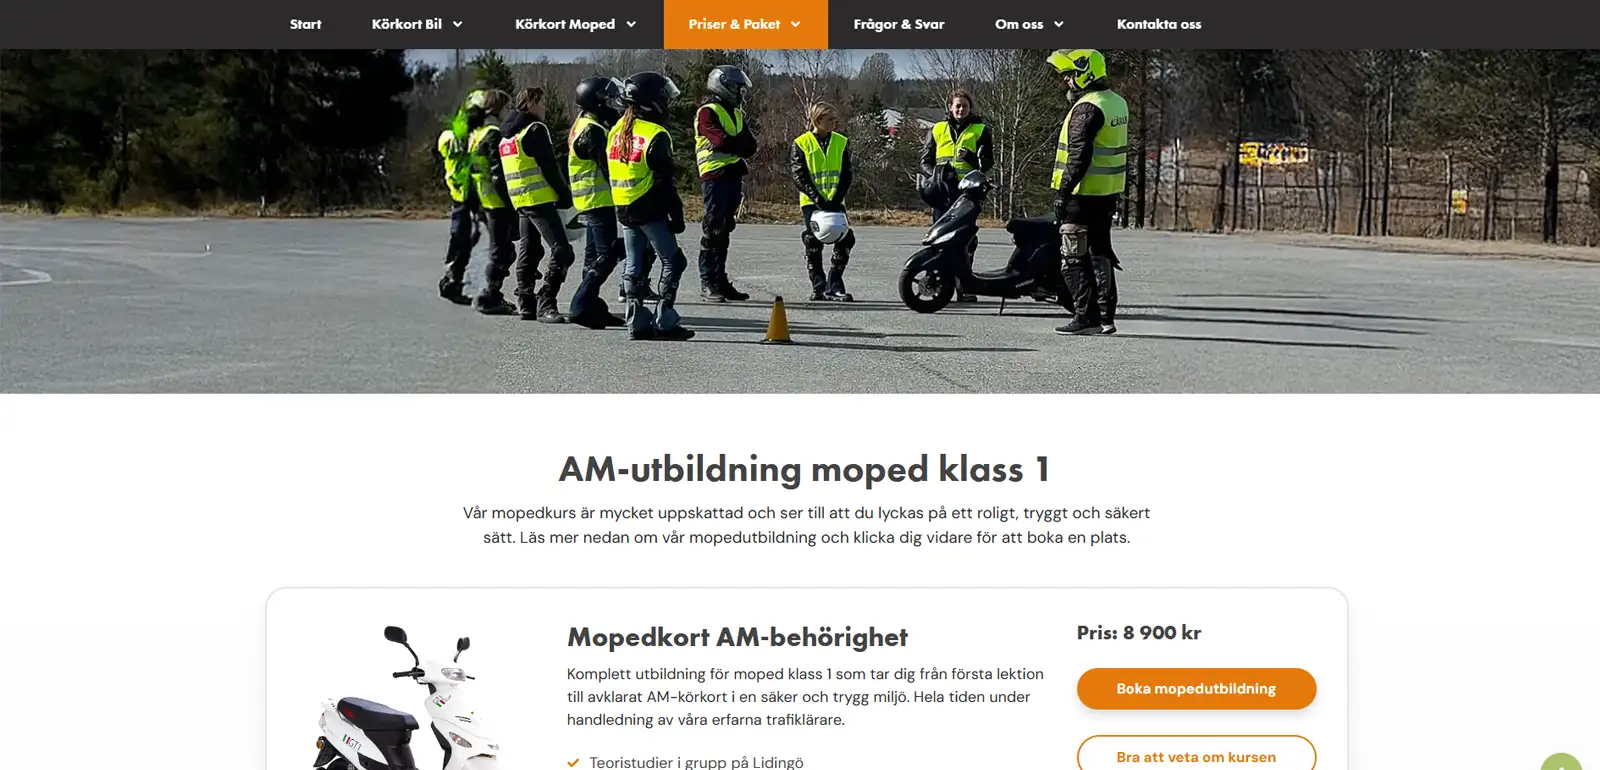Open the Körkort Moped menu

pyautogui.click(x=565, y=24)
